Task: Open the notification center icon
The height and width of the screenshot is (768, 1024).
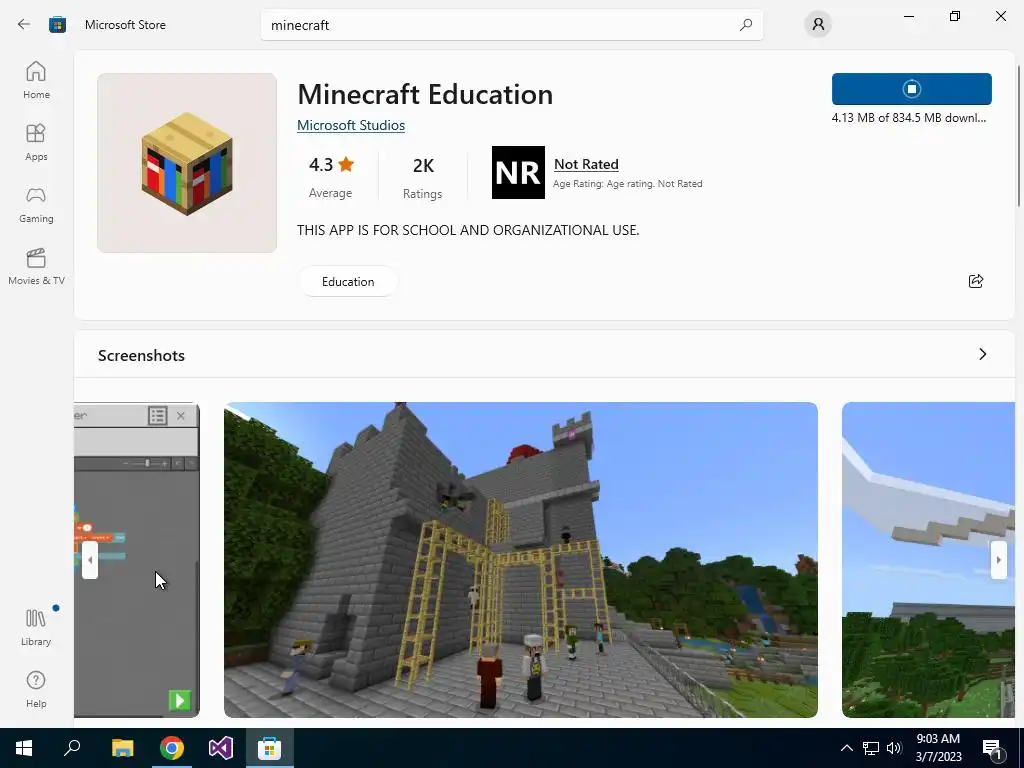Action: tap(992, 748)
